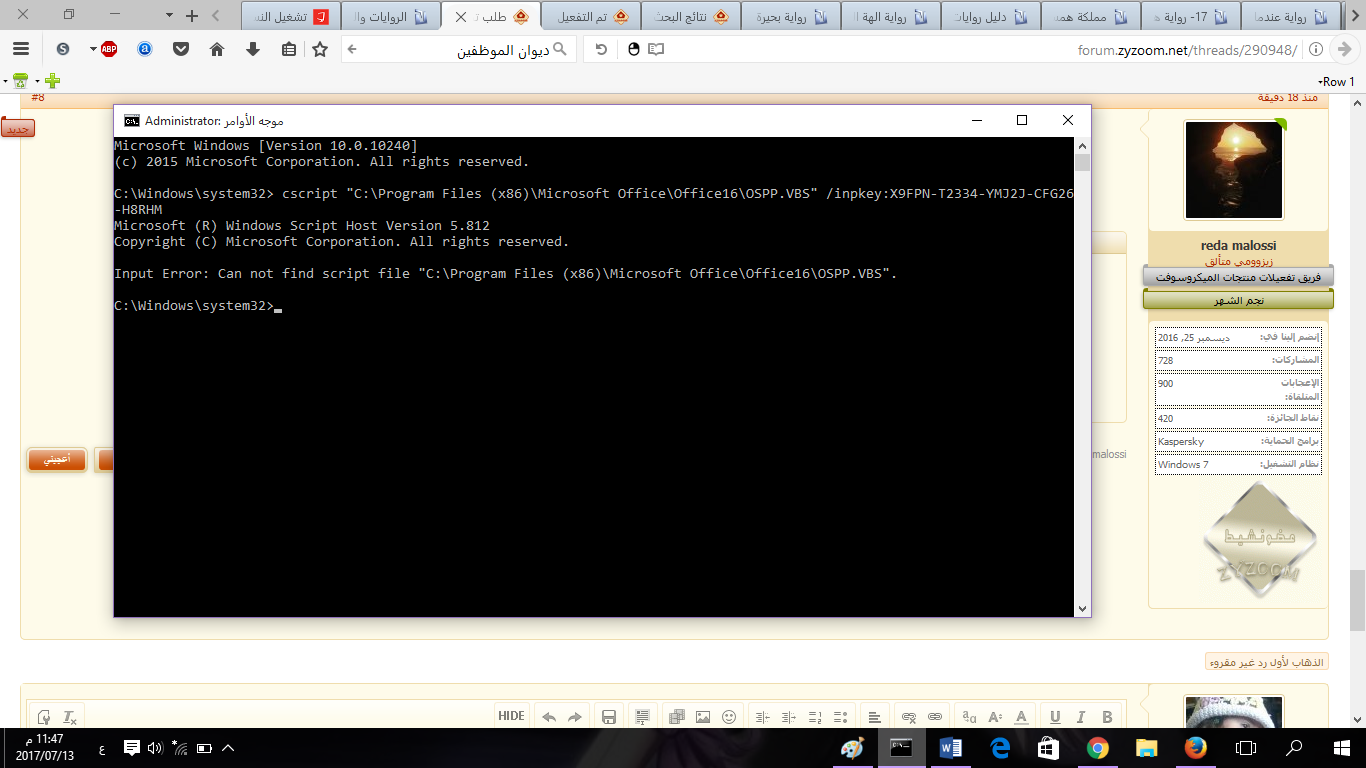Click the round S extension icon
The image size is (1366, 768).
63,49
